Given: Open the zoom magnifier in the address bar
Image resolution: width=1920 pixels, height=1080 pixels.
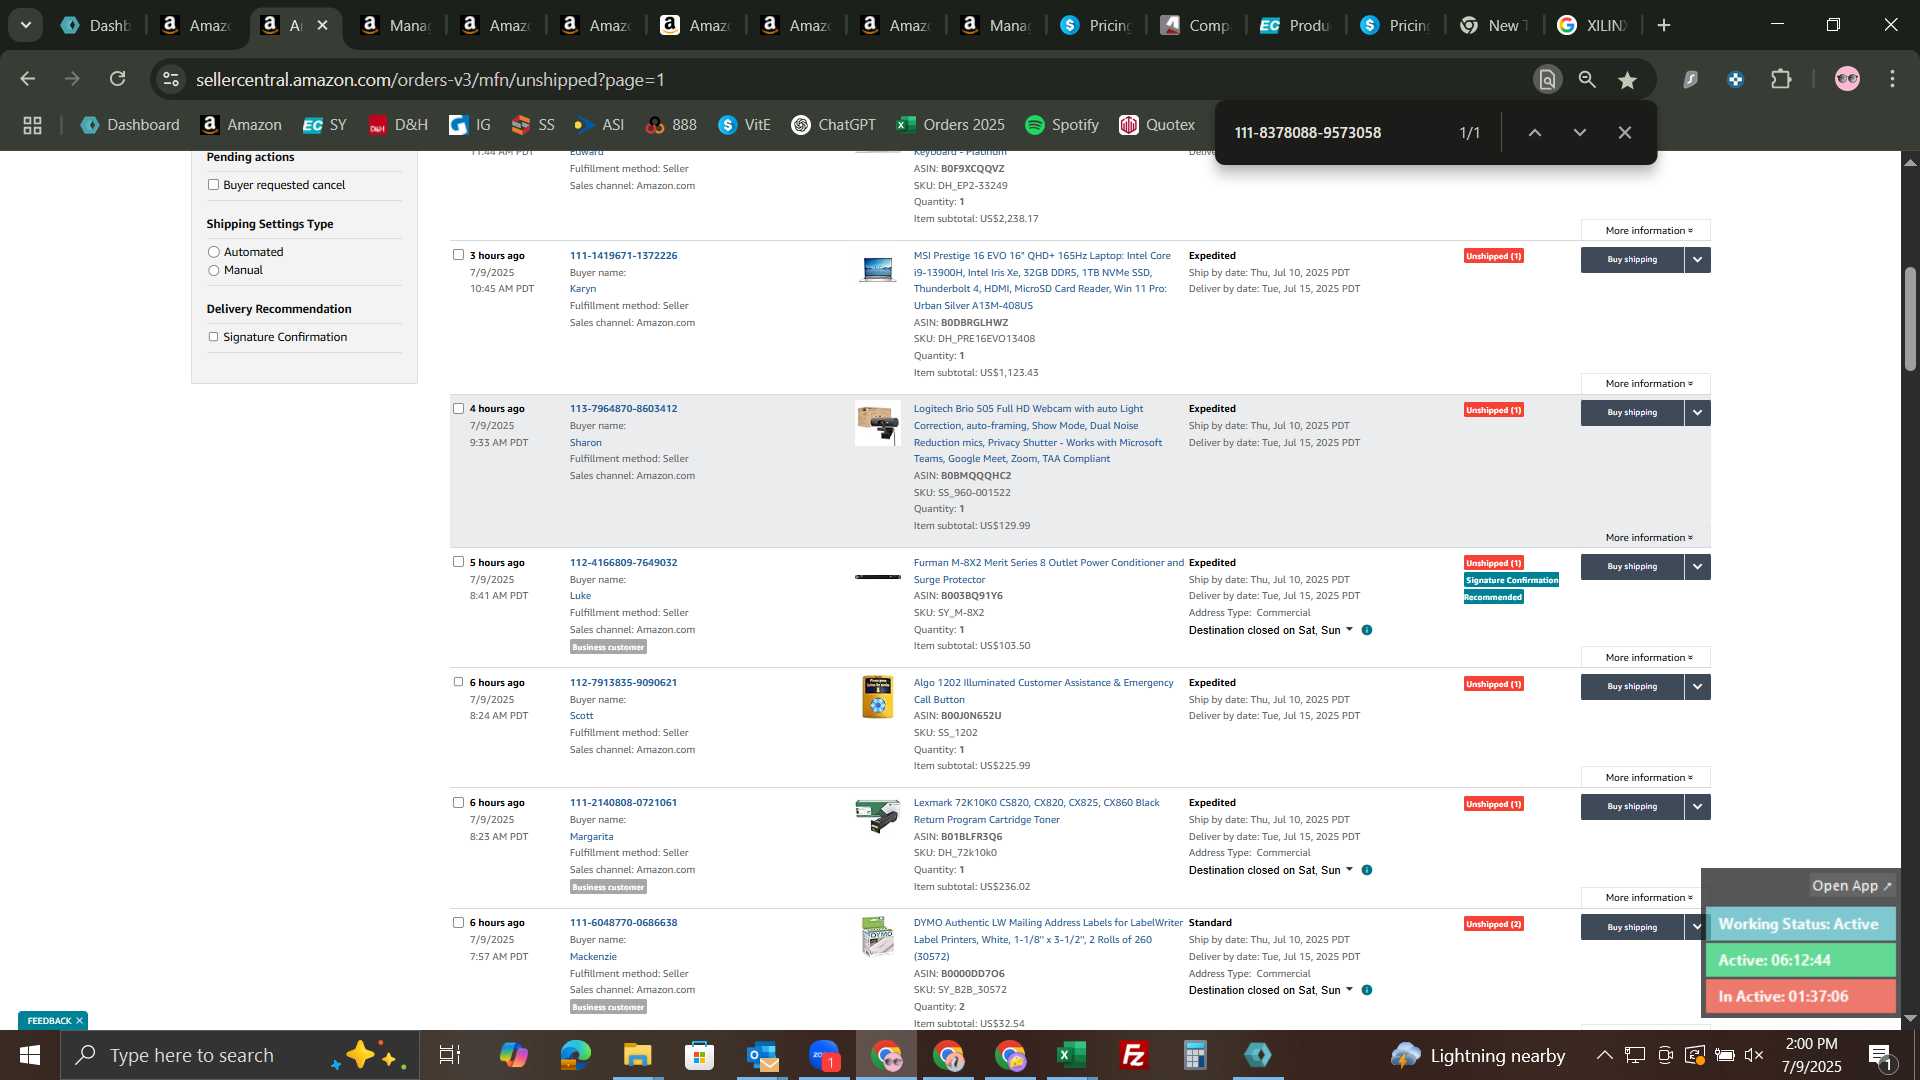Looking at the screenshot, I should point(1587,79).
